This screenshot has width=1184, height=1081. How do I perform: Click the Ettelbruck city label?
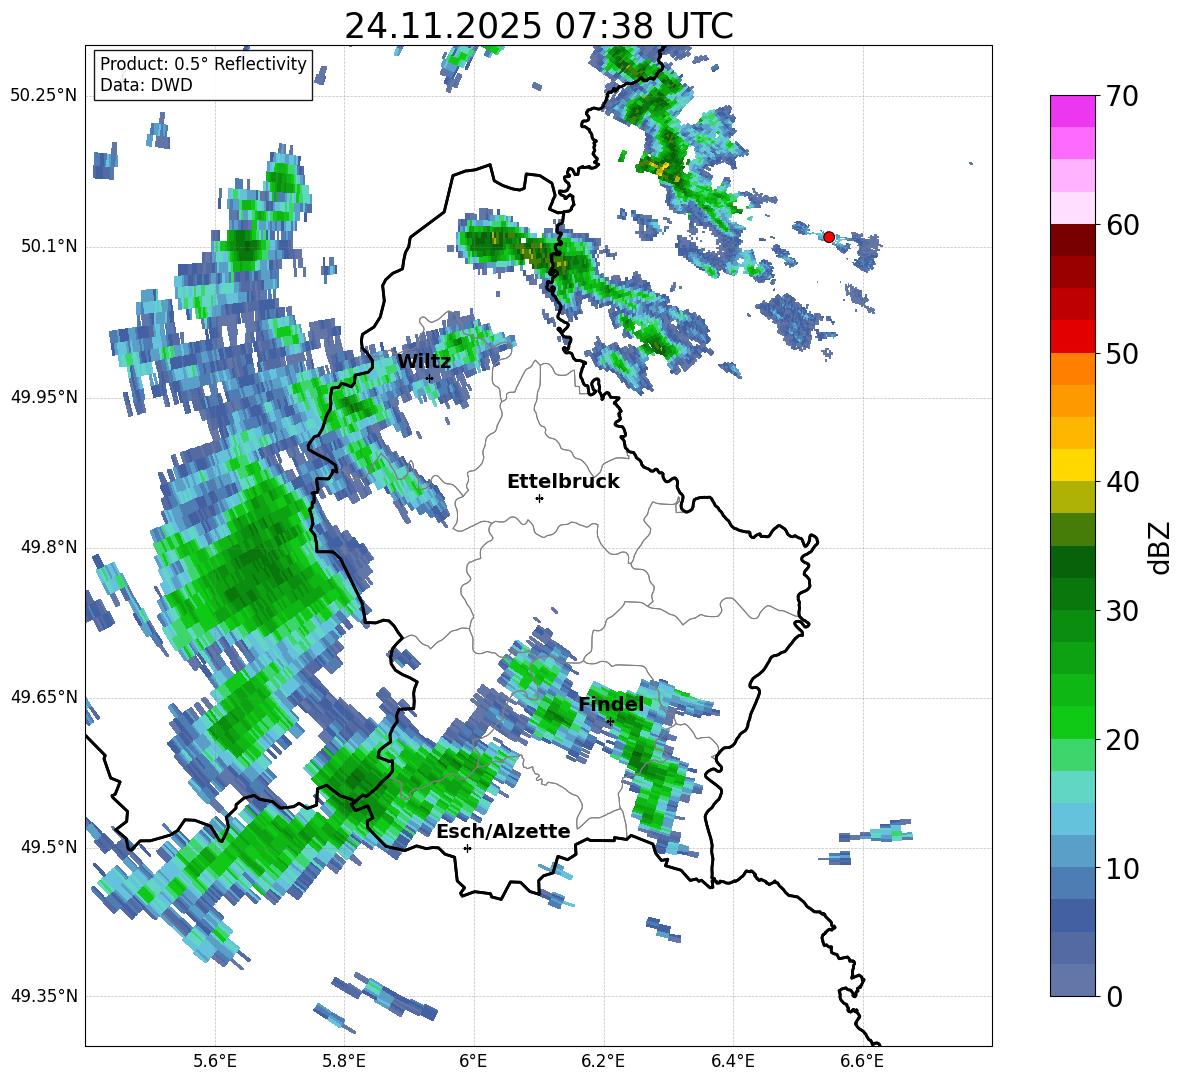[563, 482]
